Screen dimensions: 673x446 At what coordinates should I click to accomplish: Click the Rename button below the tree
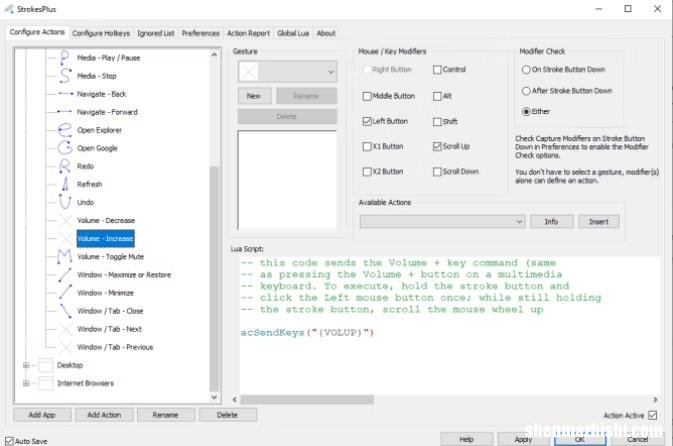point(165,415)
